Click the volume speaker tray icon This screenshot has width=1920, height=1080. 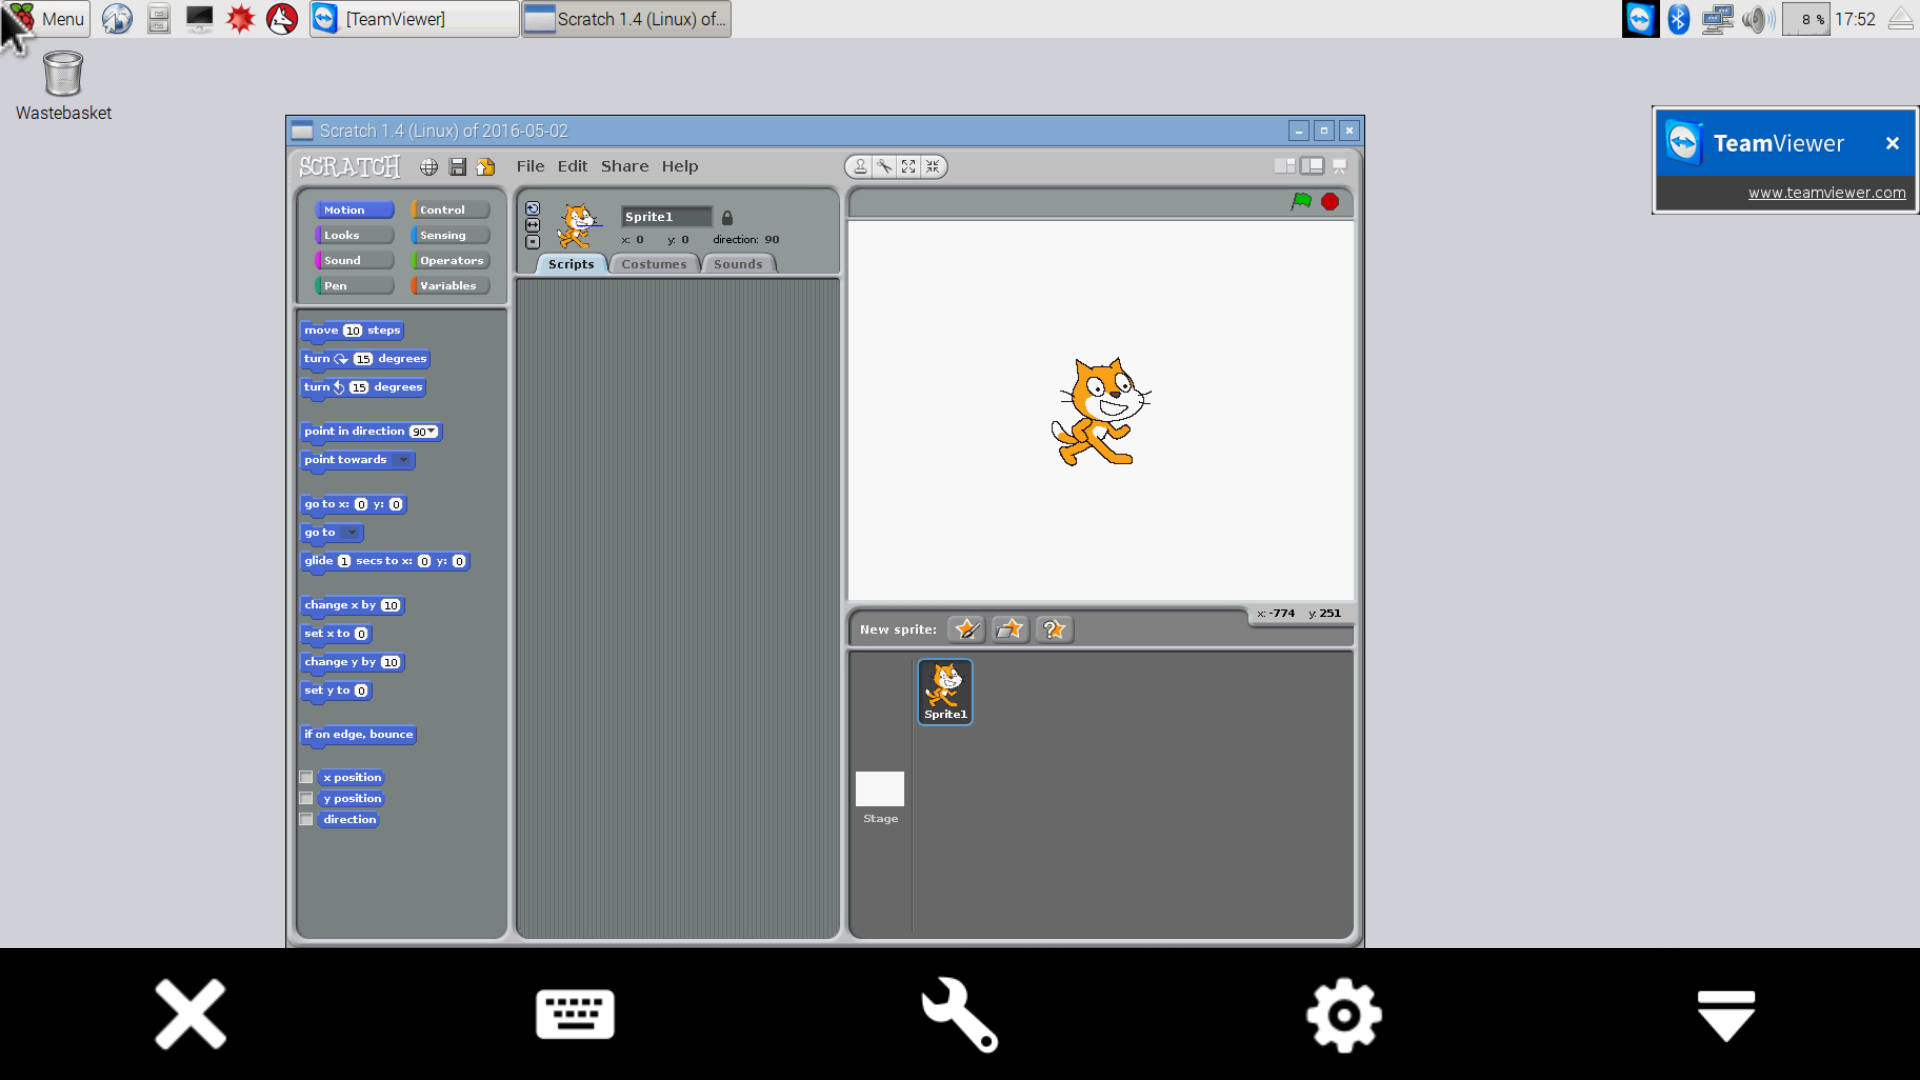pos(1758,19)
